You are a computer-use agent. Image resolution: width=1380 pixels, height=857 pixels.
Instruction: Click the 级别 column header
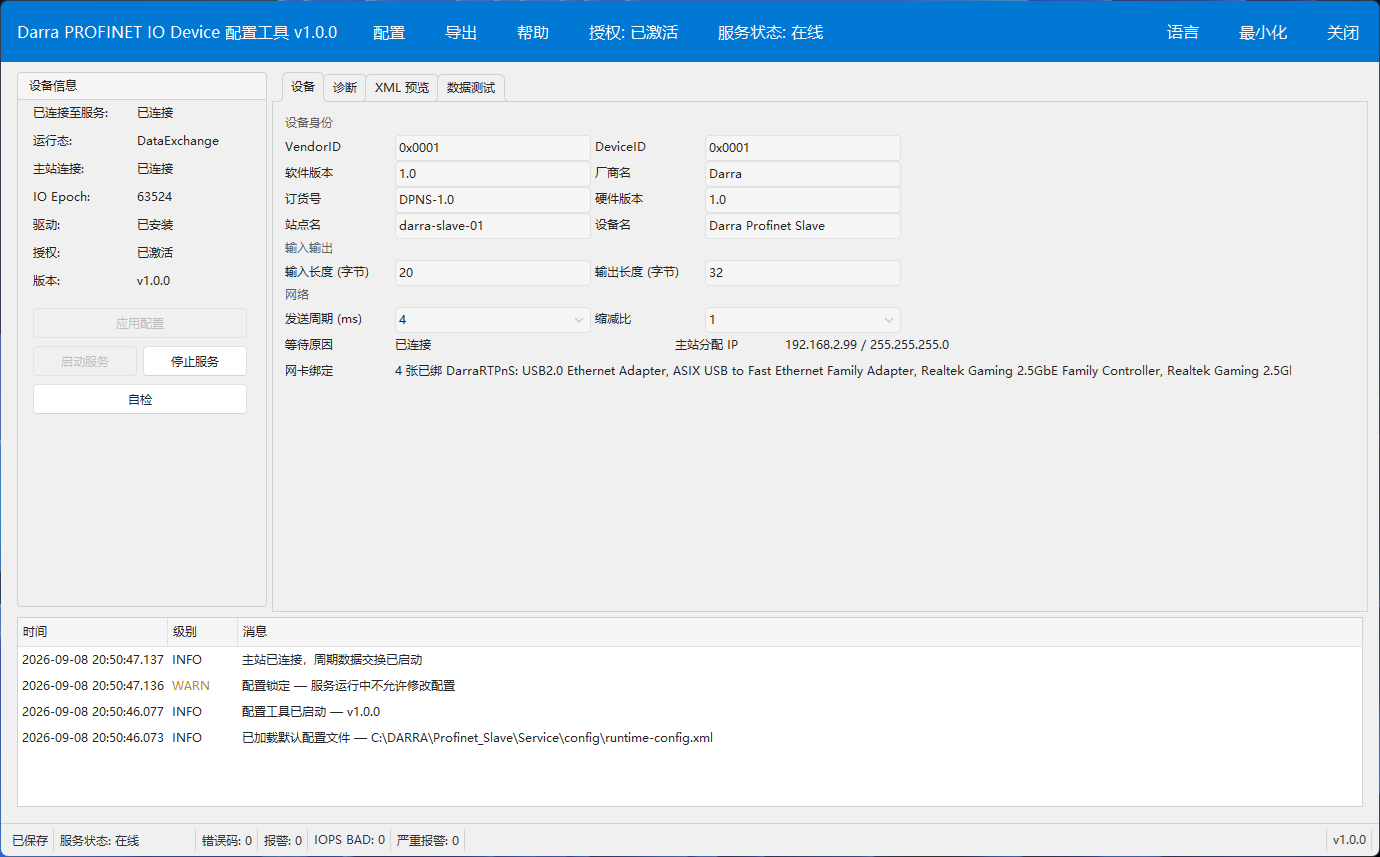click(203, 632)
